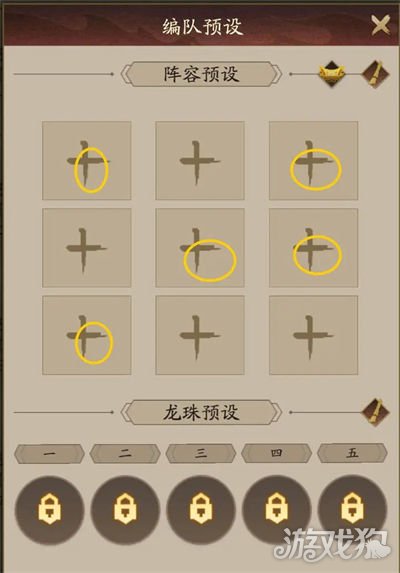Switch to dragon ball preset tab 三
This screenshot has height=573, width=400.
point(201,454)
